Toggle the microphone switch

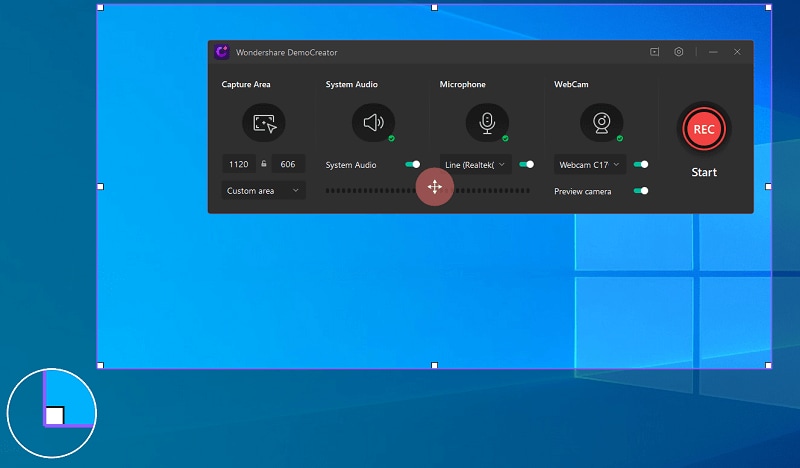point(527,164)
